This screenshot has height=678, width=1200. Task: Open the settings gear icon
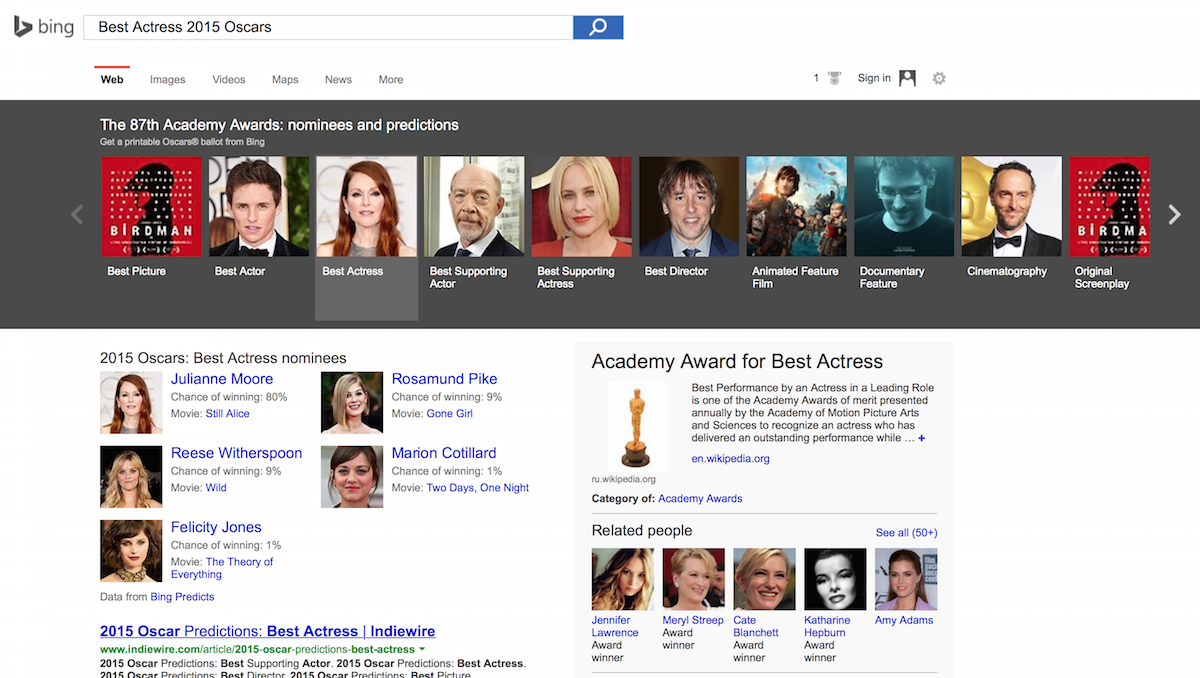[x=939, y=78]
